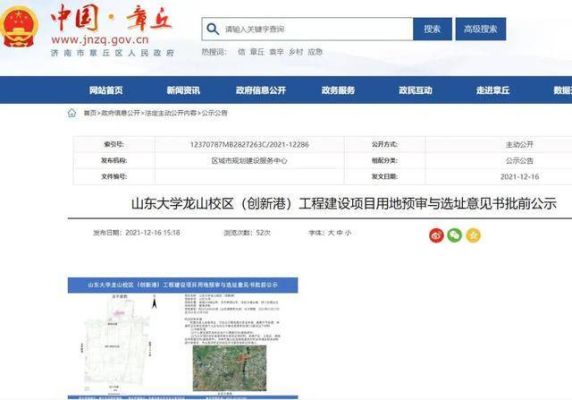Focus the keyword search input field

[x=307, y=29]
